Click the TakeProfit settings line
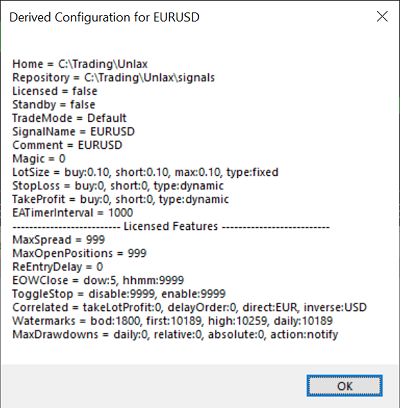Viewport: 400px width, 408px height. click(121, 199)
